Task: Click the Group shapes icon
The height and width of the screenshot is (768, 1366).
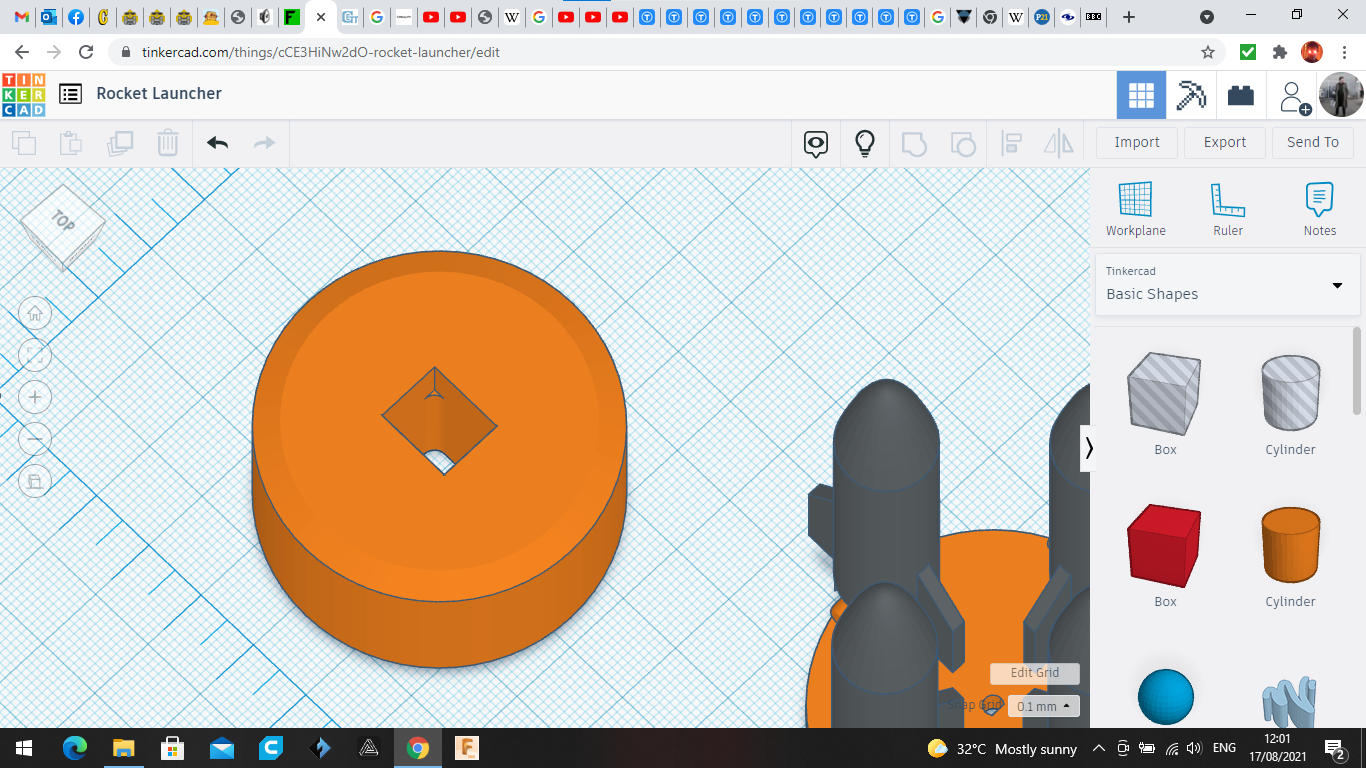Action: point(914,144)
